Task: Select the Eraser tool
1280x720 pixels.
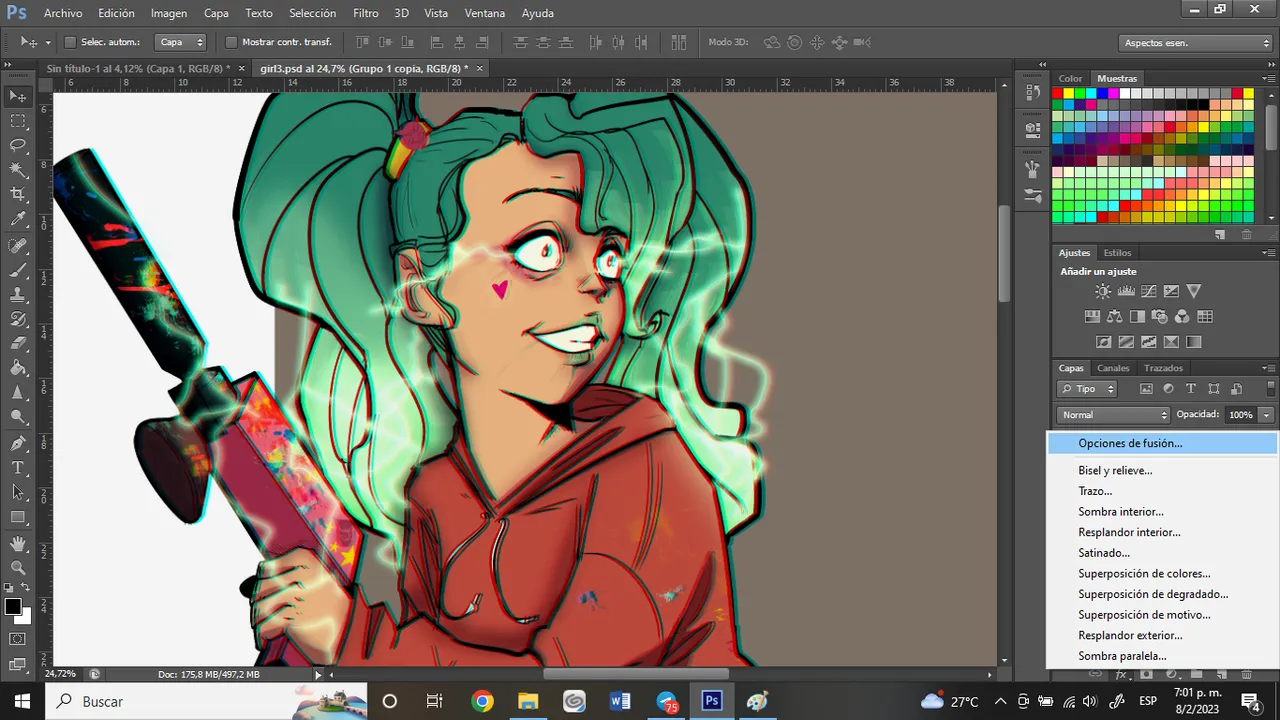Action: [18, 344]
